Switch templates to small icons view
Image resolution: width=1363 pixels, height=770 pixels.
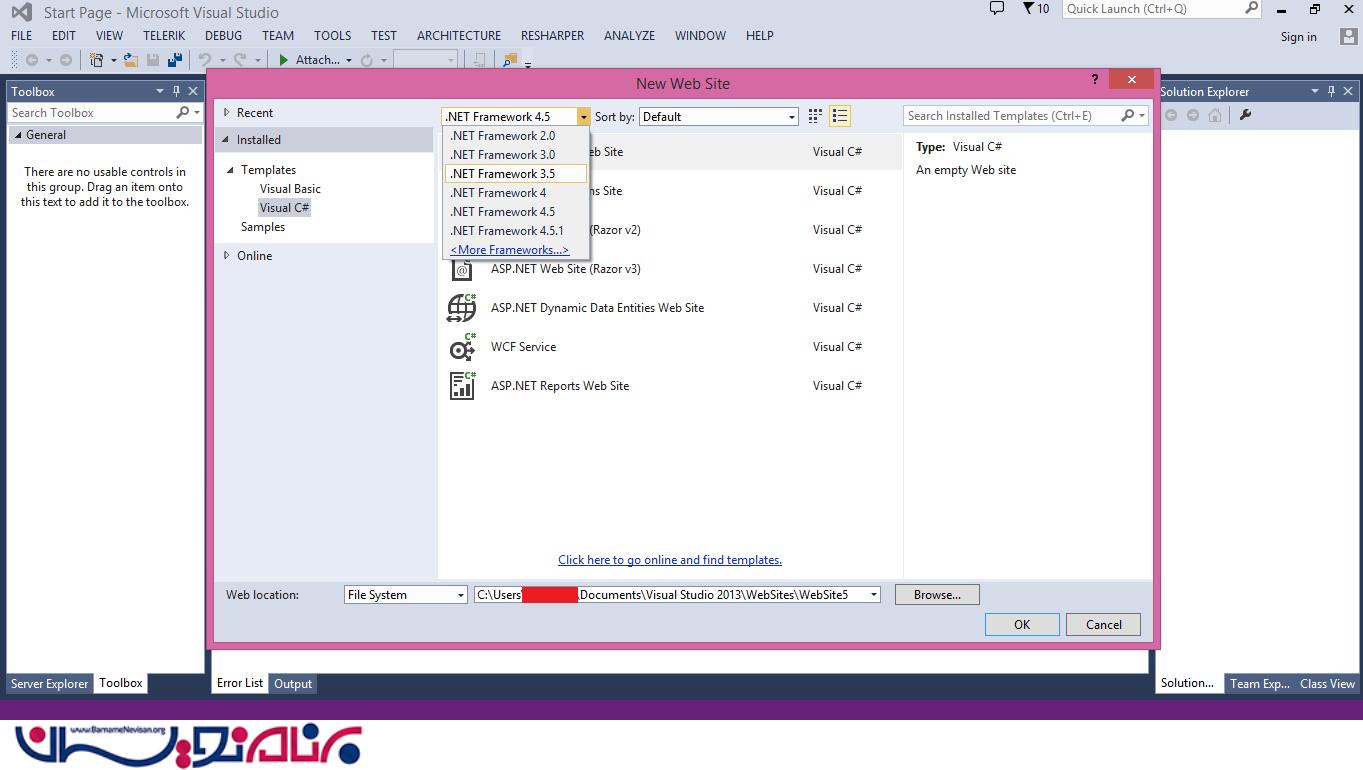coord(815,117)
